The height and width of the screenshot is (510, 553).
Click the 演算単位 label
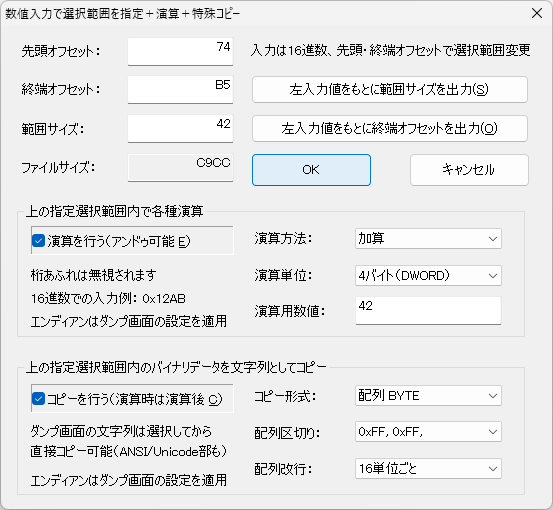click(x=283, y=275)
